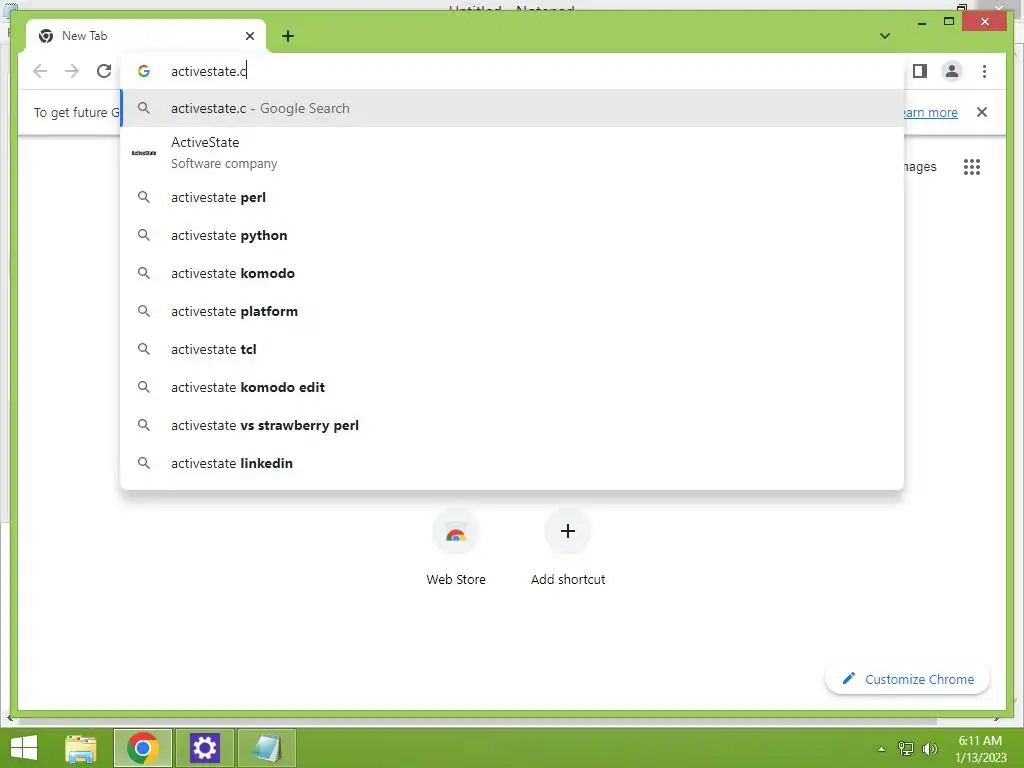The height and width of the screenshot is (768, 1024).
Task: Open the profile avatar menu
Action: pos(952,71)
